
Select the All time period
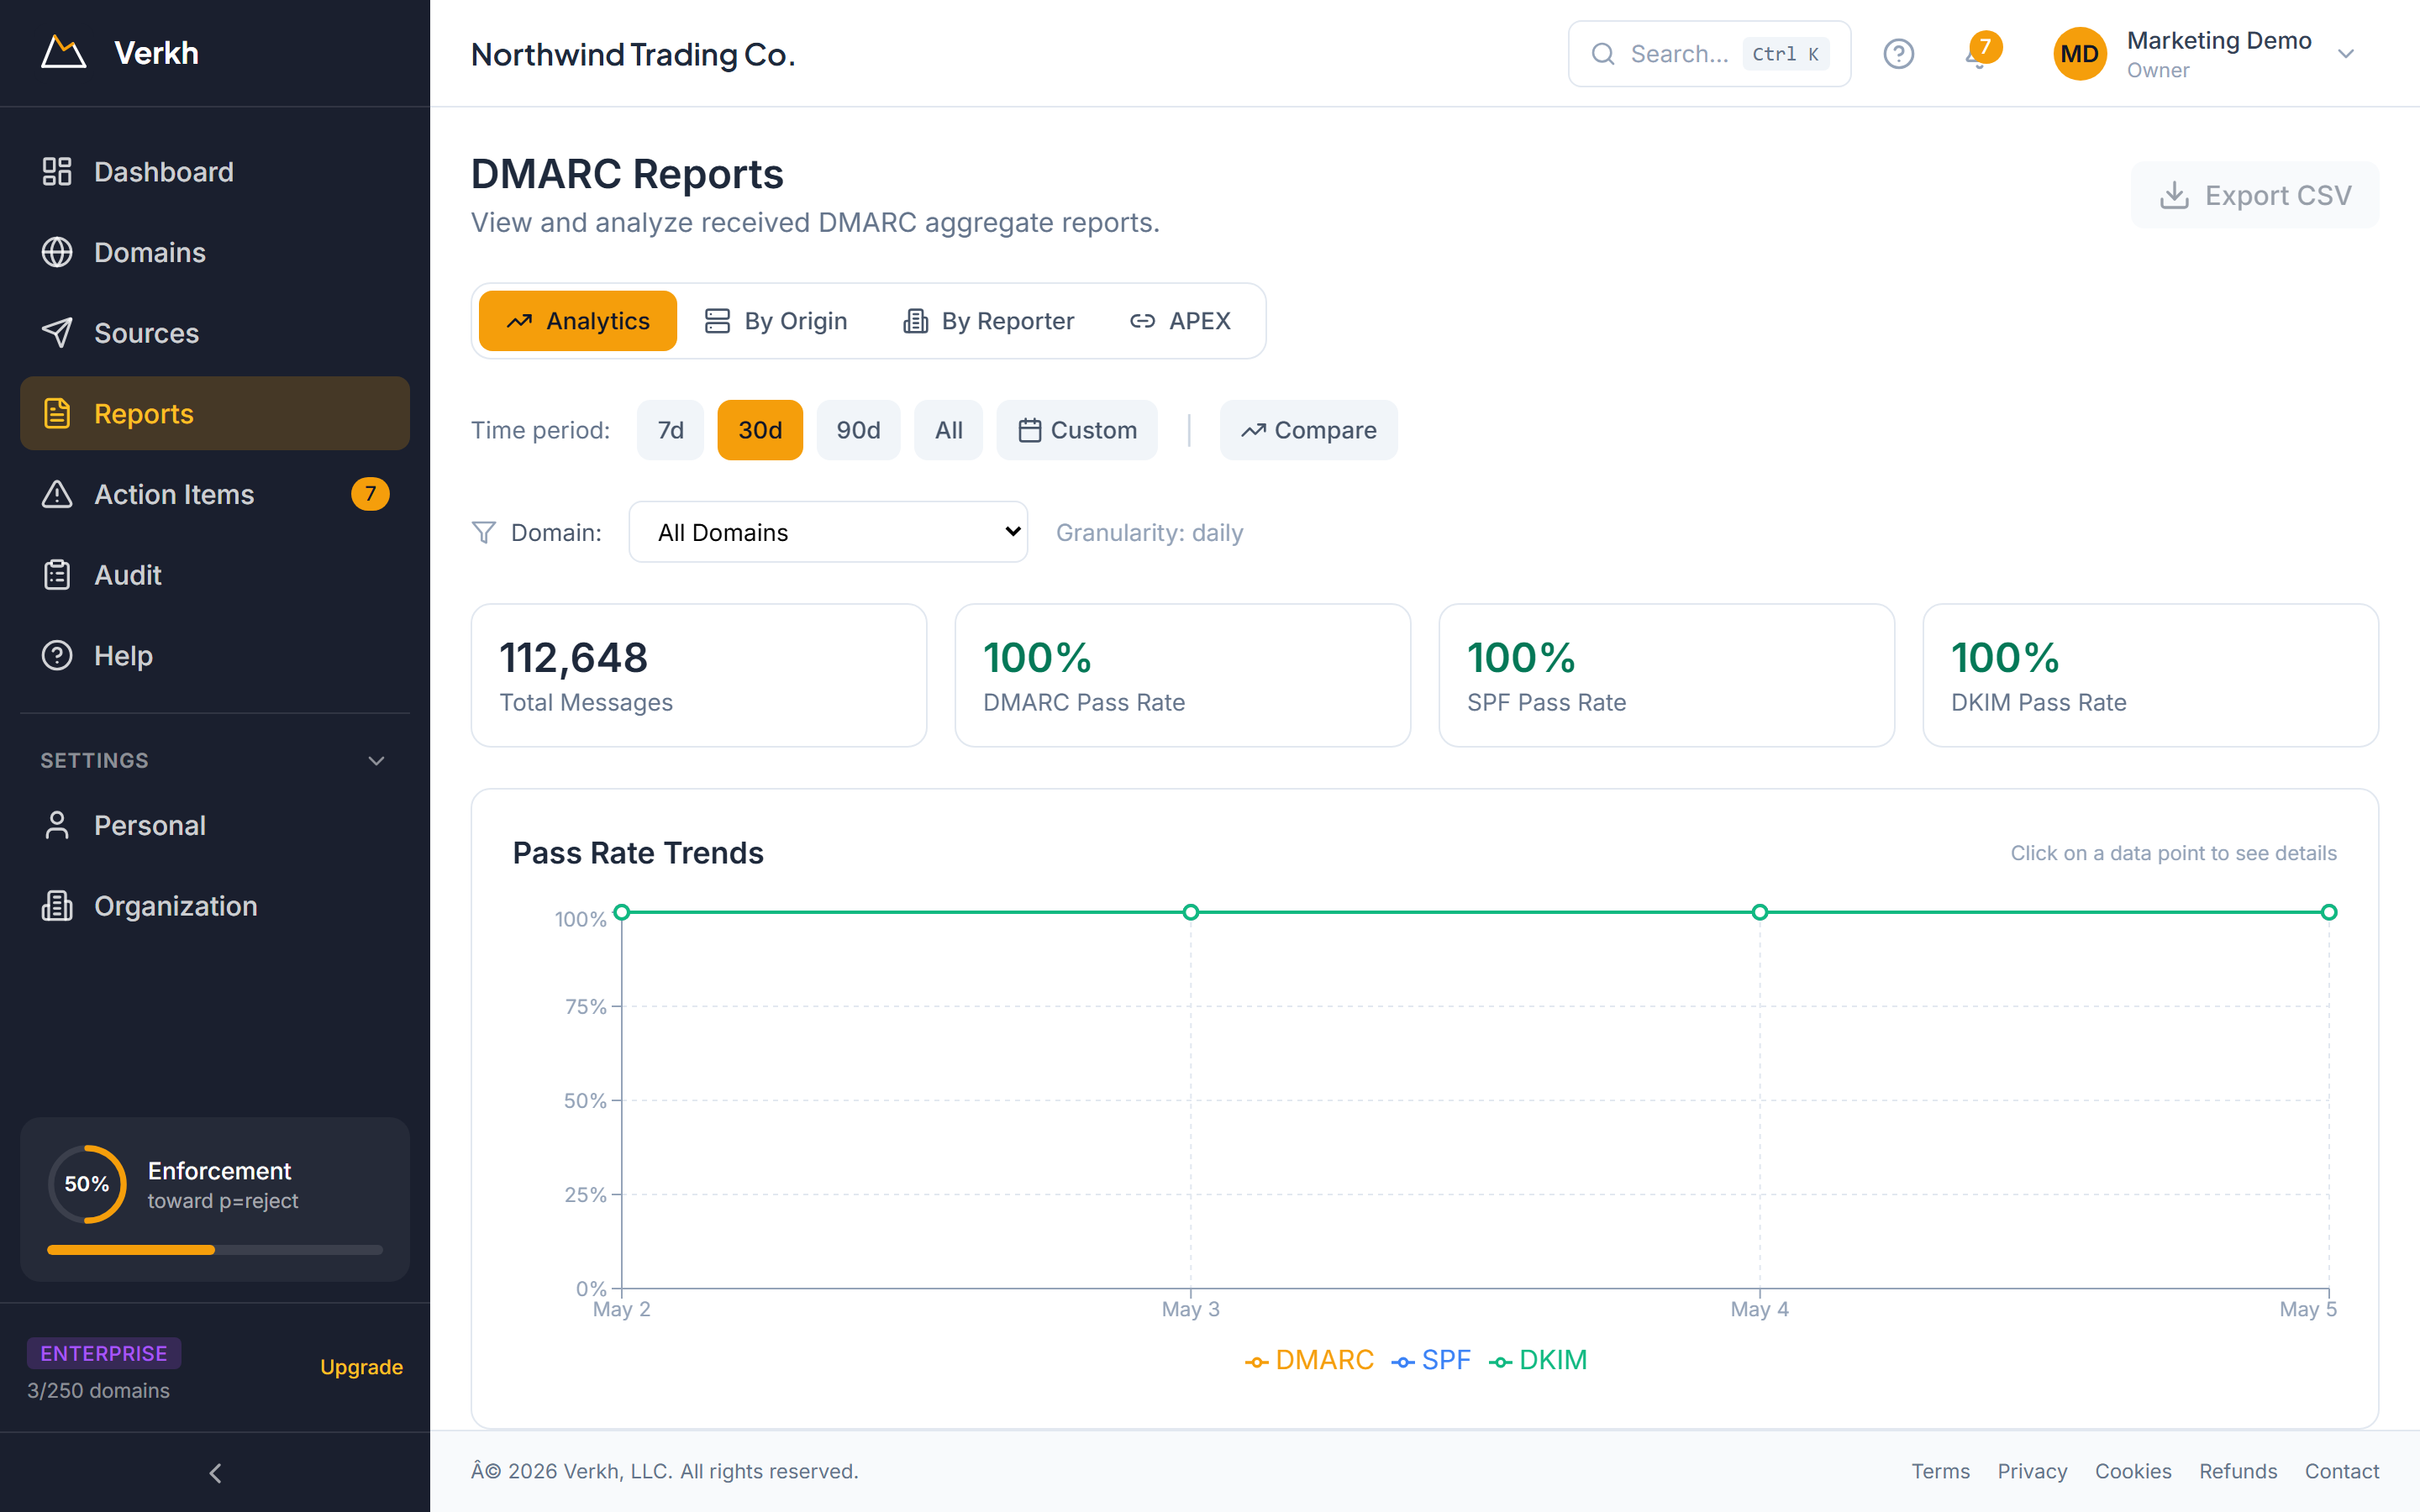949,430
